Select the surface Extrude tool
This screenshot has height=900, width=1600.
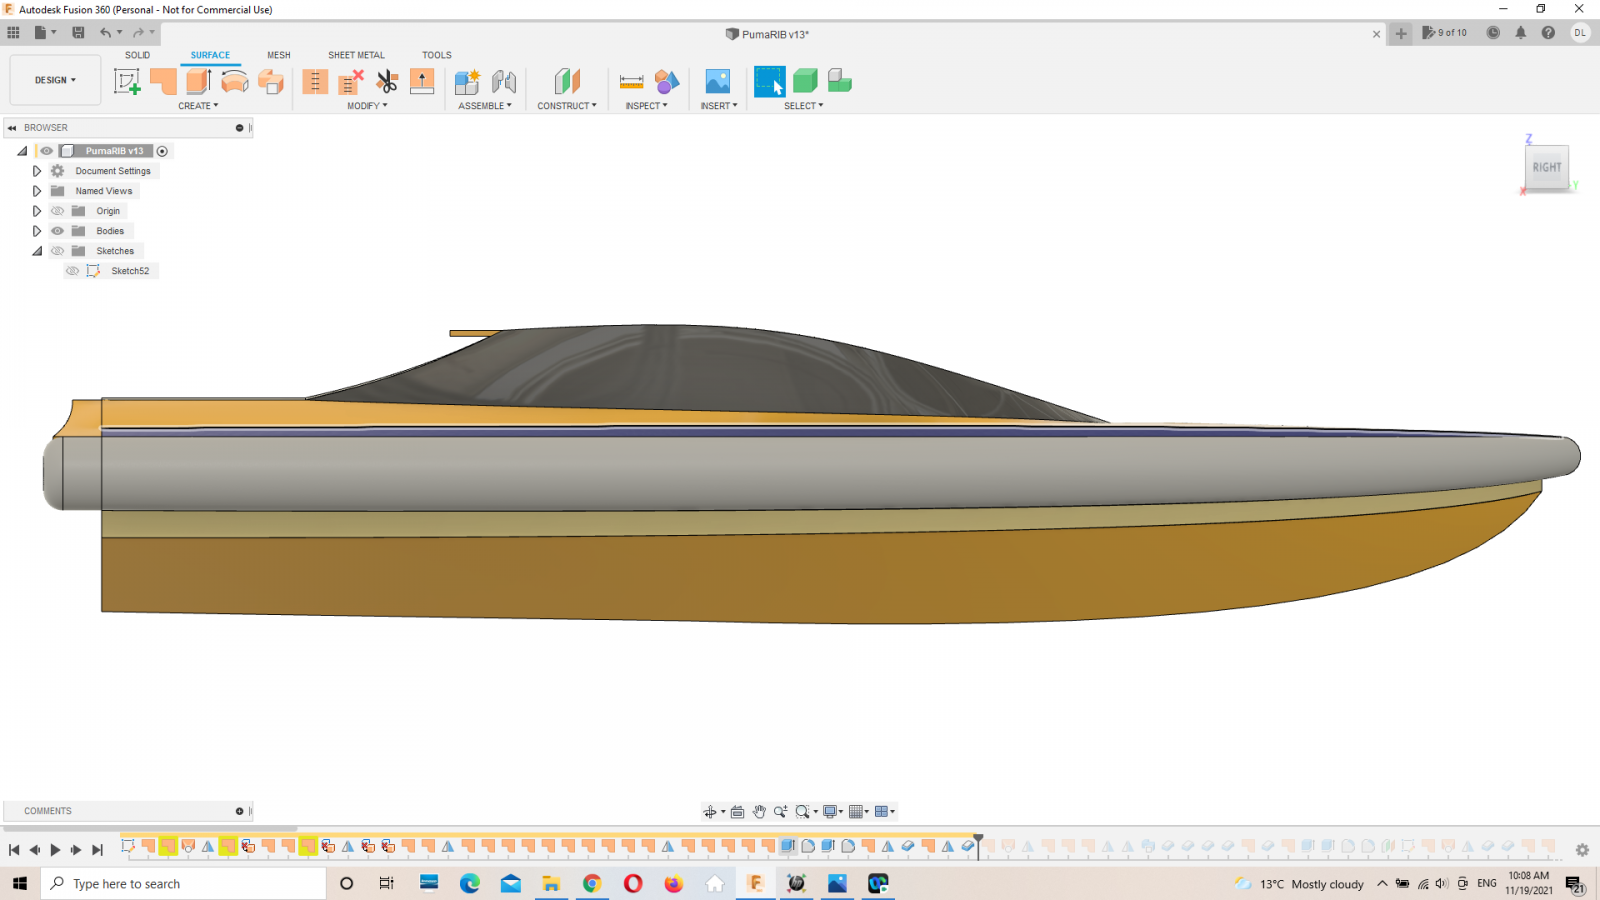(x=198, y=81)
